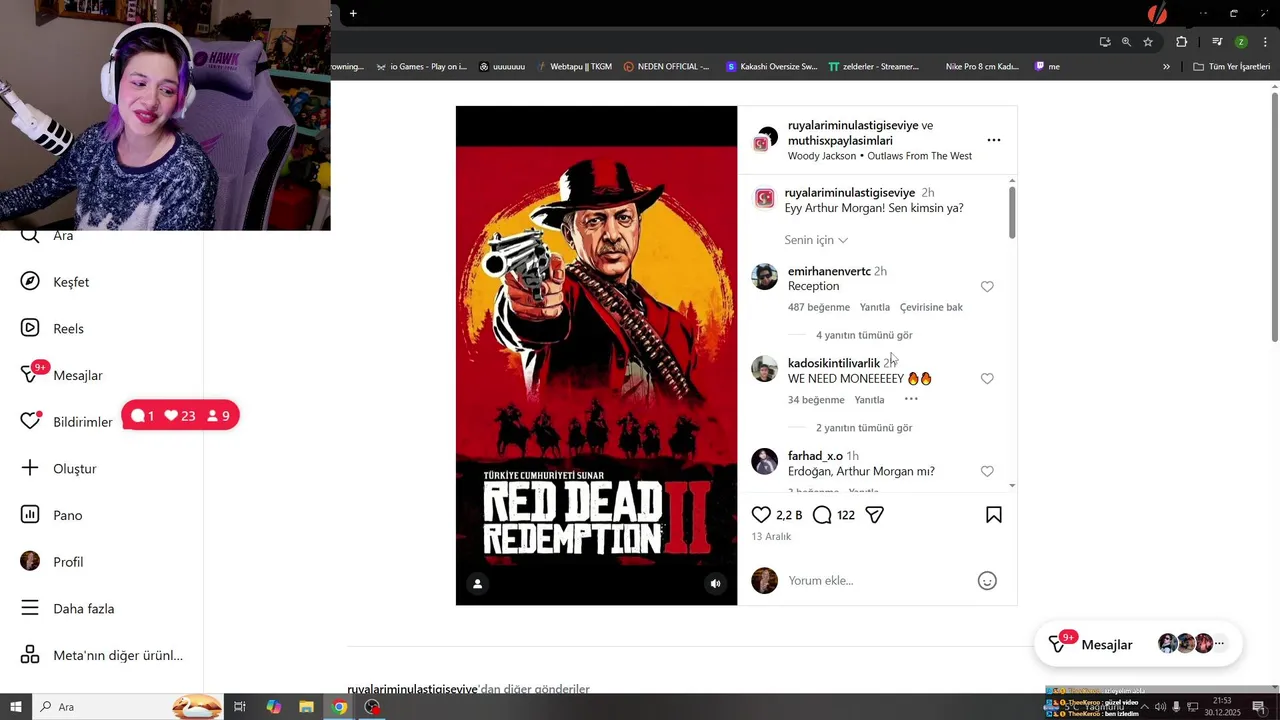Like emirhanenvertc's comment
Screen dimensions: 1280x720
pos(987,287)
